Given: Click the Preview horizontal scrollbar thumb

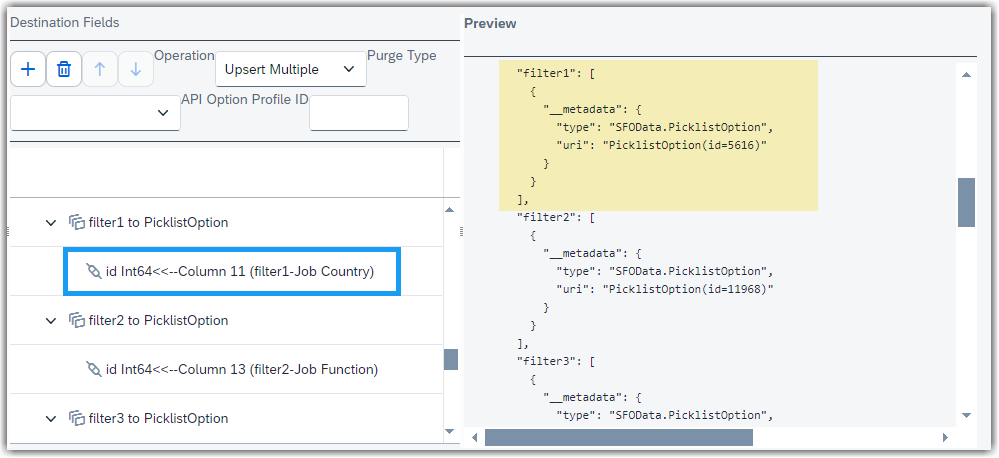Looking at the screenshot, I should click(x=619, y=437).
